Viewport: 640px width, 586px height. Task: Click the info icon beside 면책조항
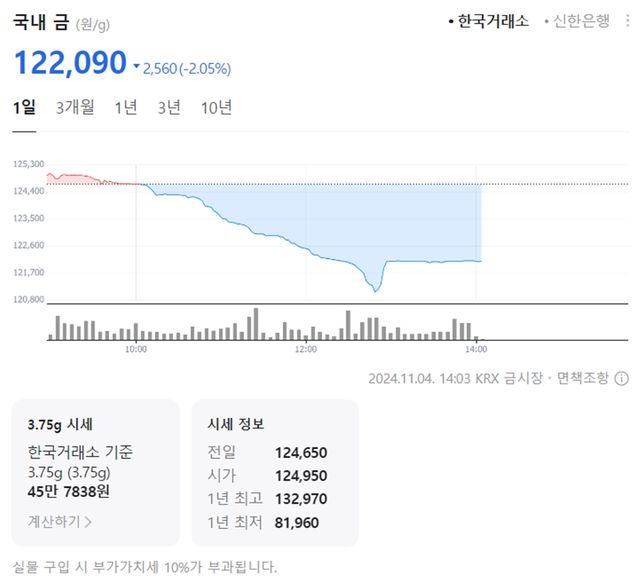click(621, 379)
